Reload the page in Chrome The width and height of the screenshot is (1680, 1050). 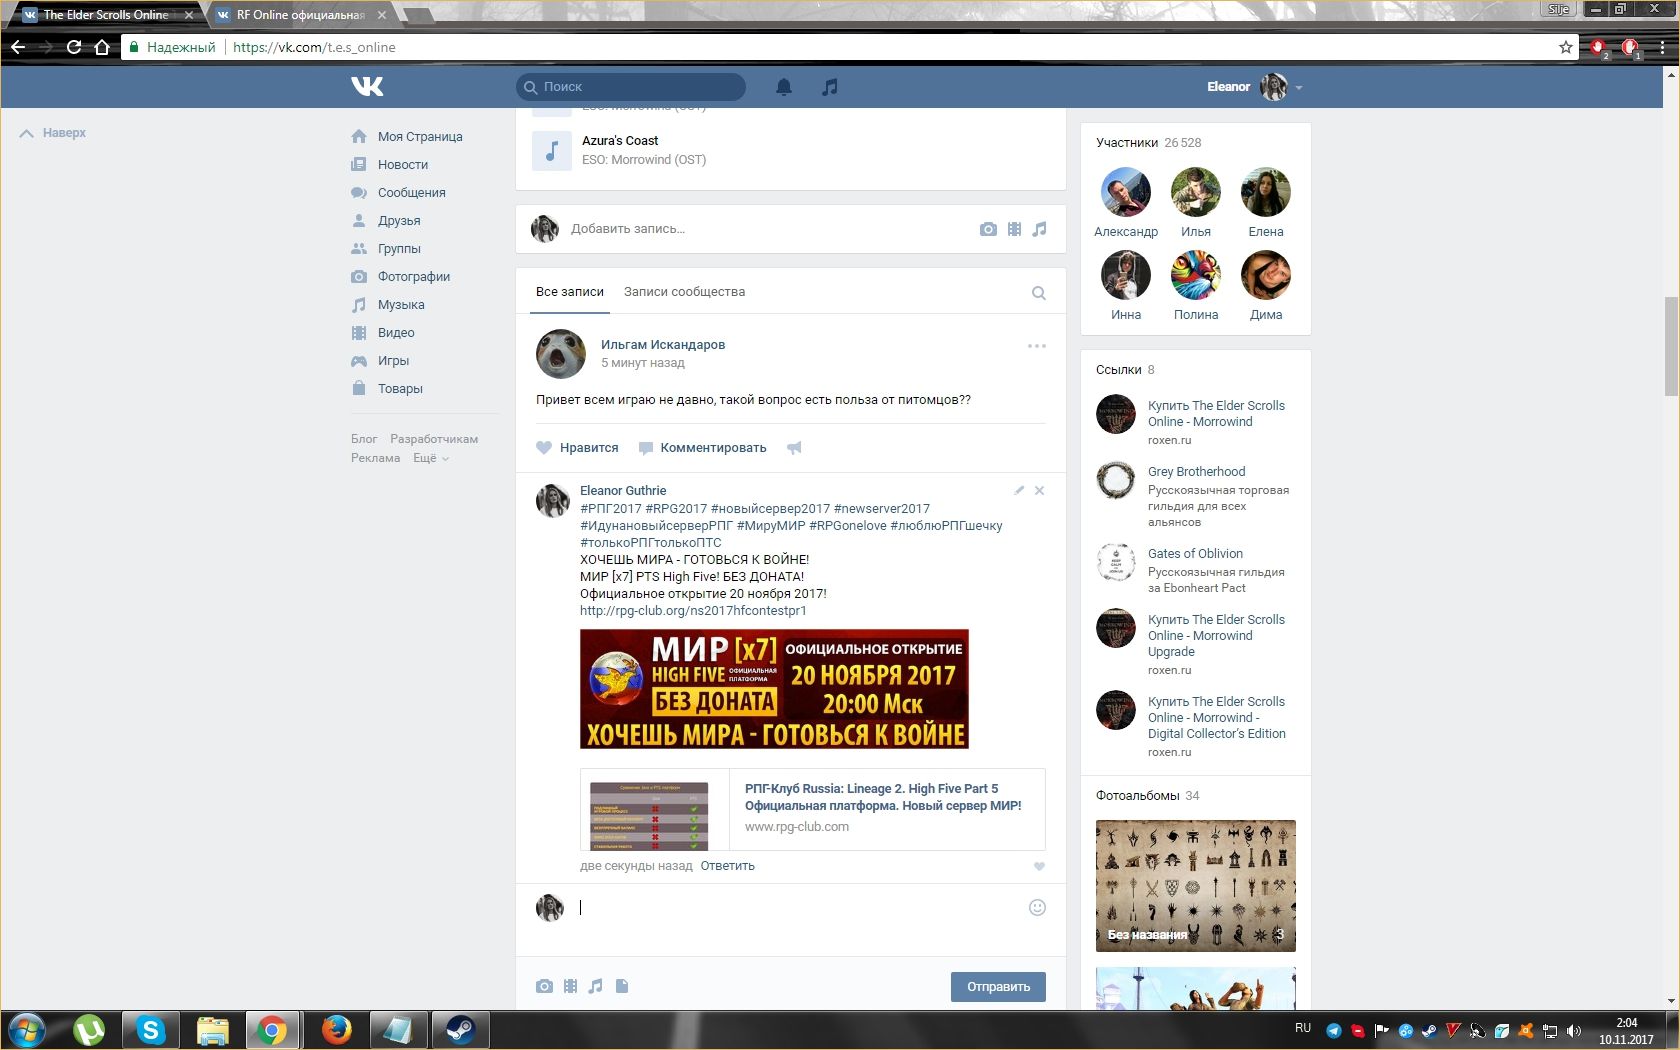74,47
